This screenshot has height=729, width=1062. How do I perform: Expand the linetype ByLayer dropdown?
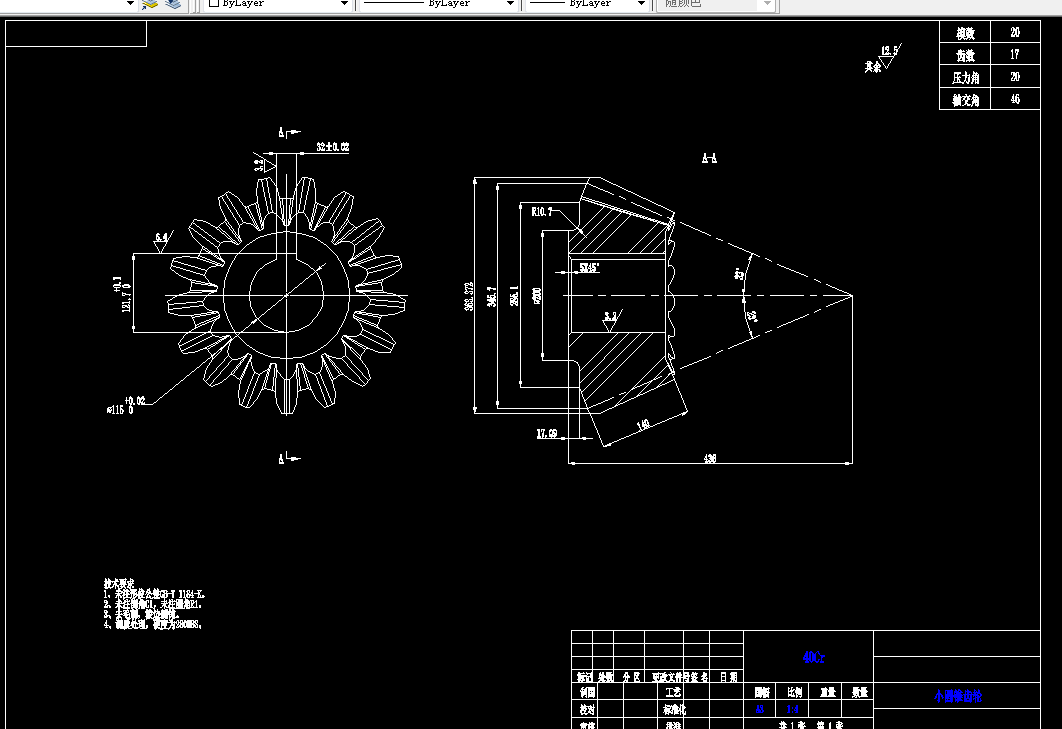coord(510,3)
